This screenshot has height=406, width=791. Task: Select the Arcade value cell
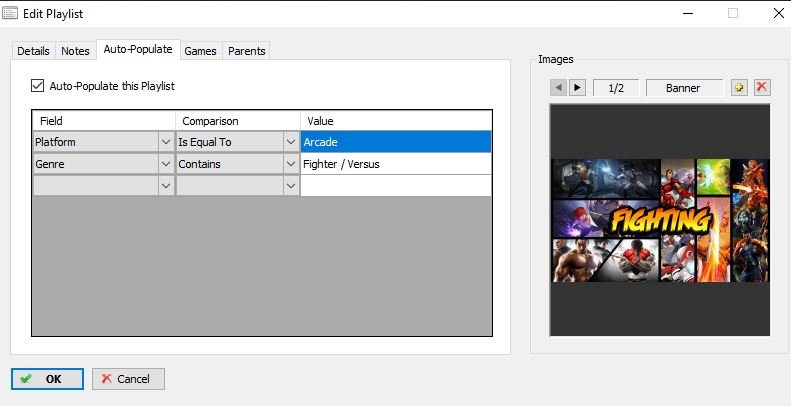(396, 142)
